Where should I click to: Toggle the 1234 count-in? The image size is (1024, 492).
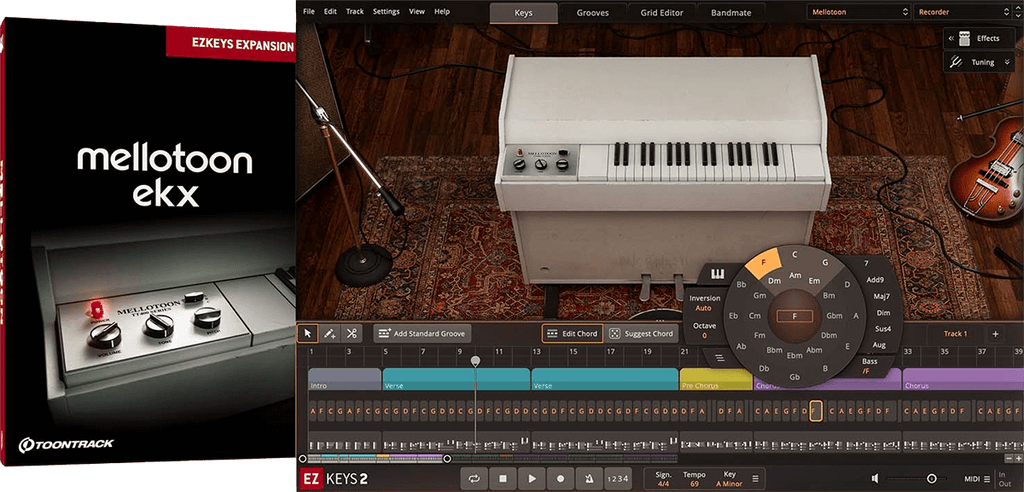(x=618, y=478)
